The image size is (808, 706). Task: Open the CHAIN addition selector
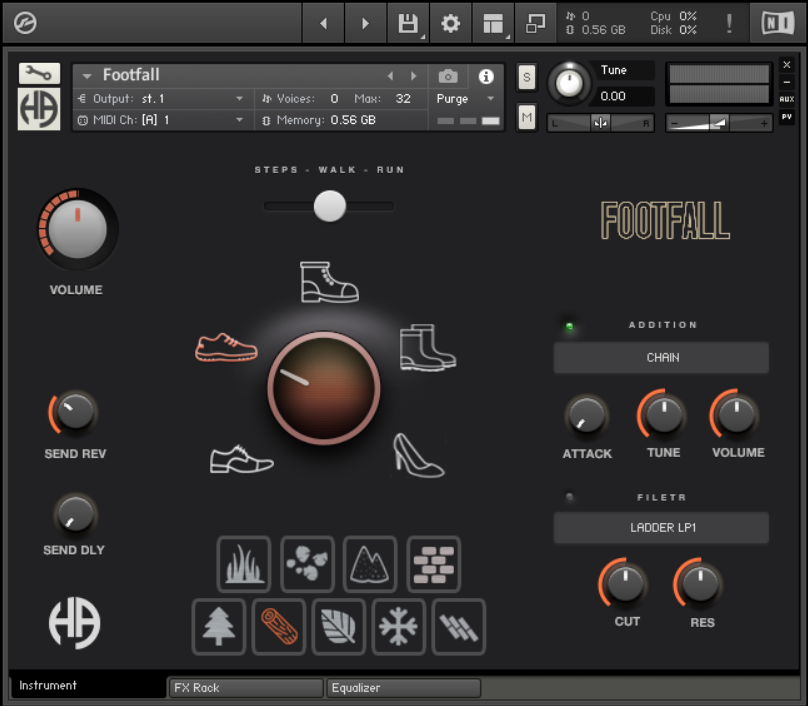pos(660,356)
